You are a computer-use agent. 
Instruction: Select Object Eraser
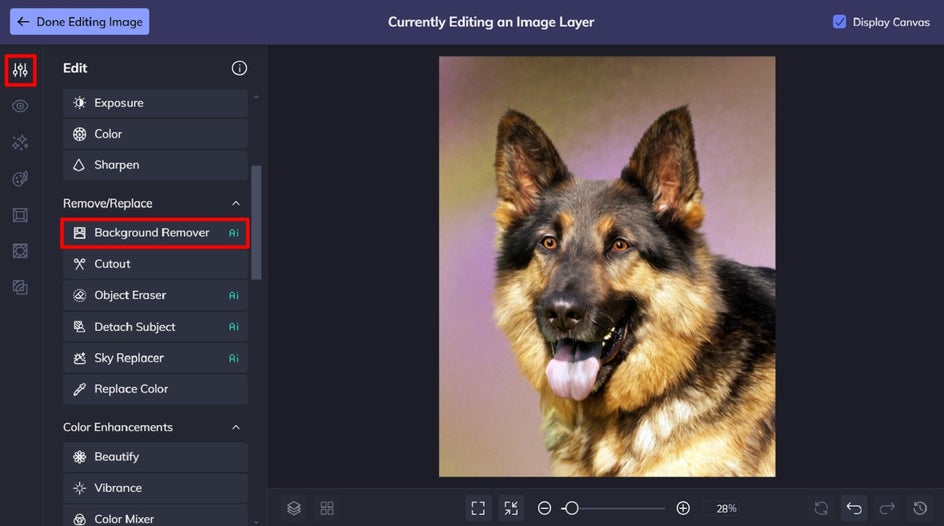coord(155,295)
